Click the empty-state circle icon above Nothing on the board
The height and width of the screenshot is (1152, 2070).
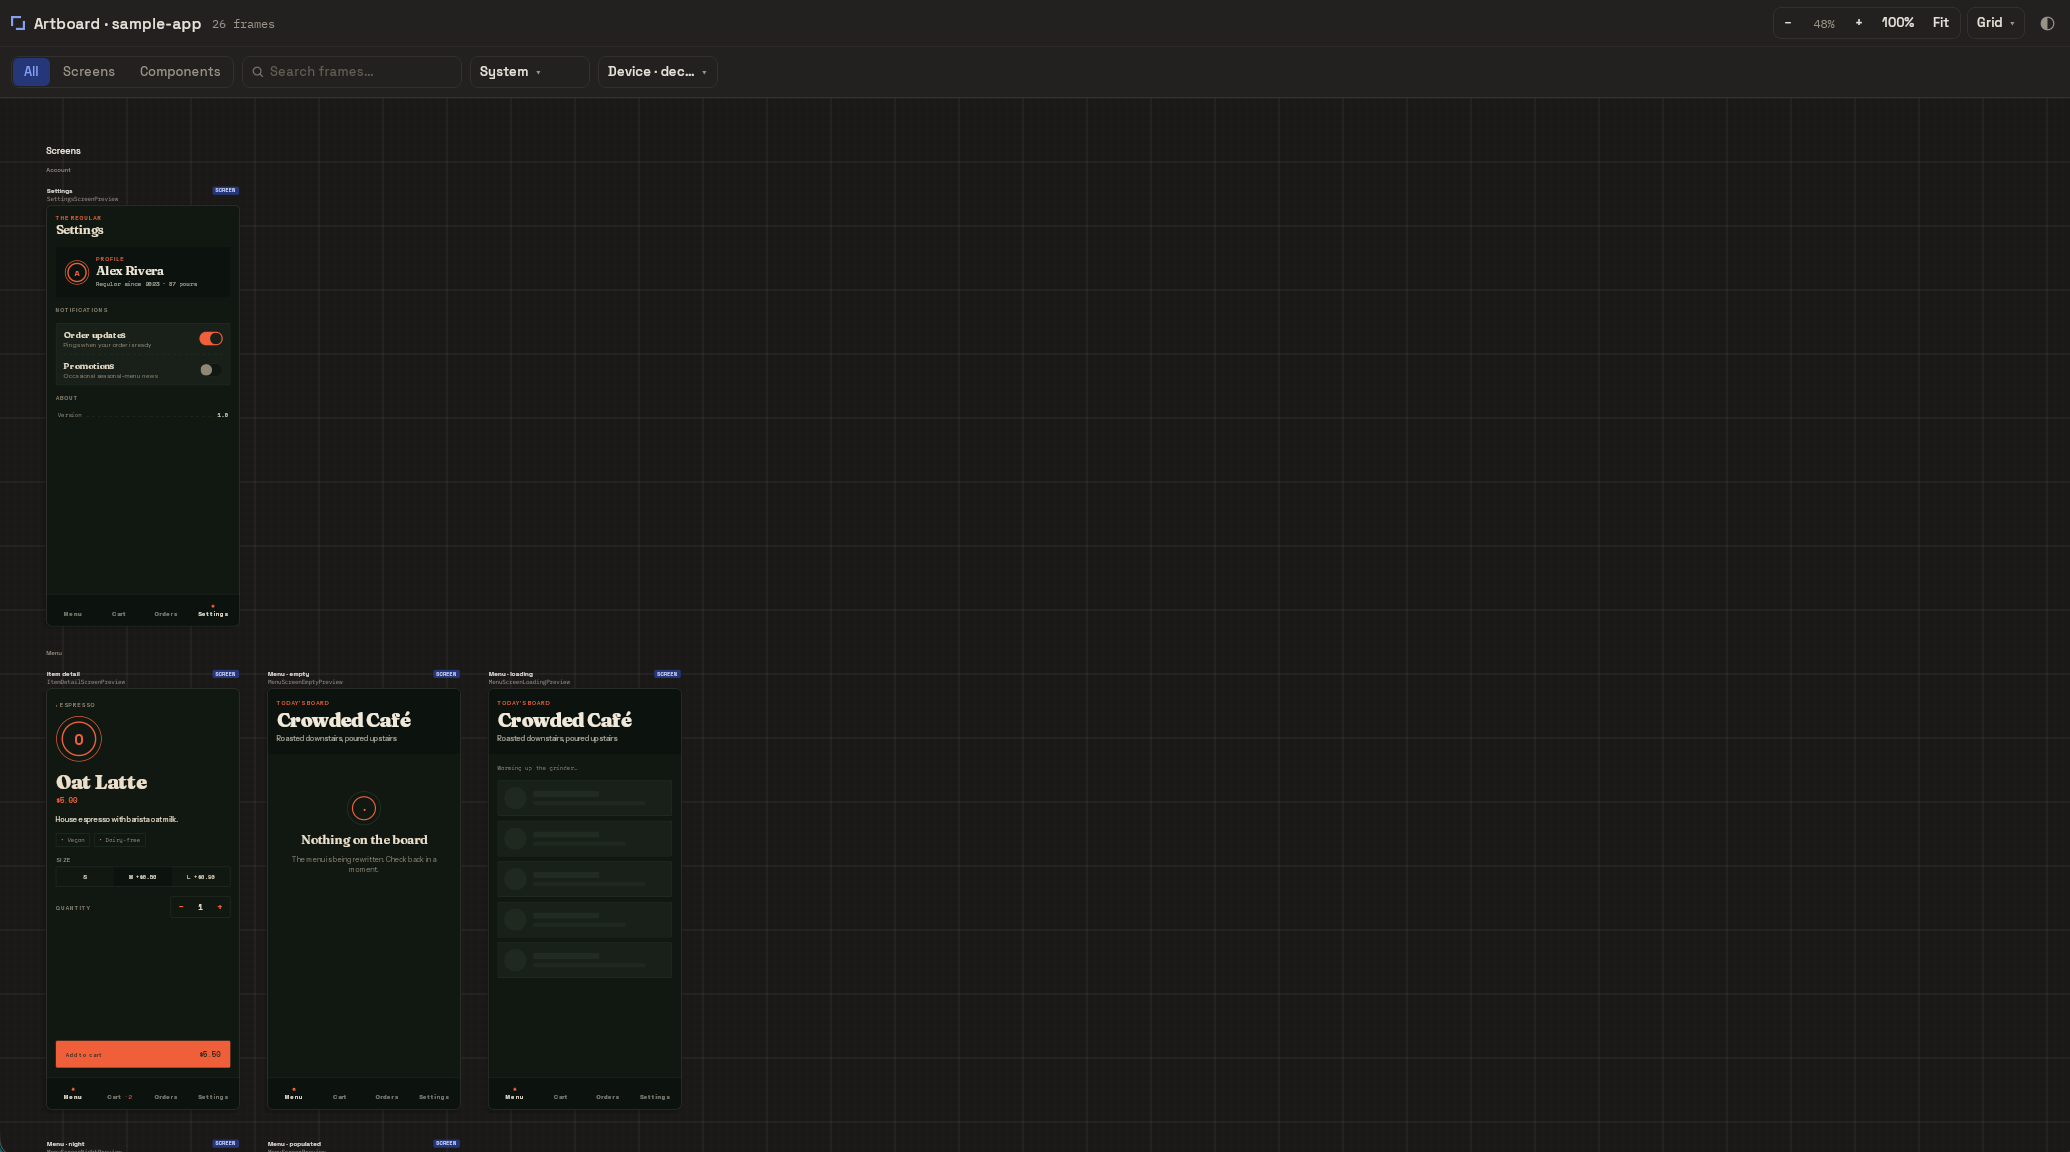(364, 808)
